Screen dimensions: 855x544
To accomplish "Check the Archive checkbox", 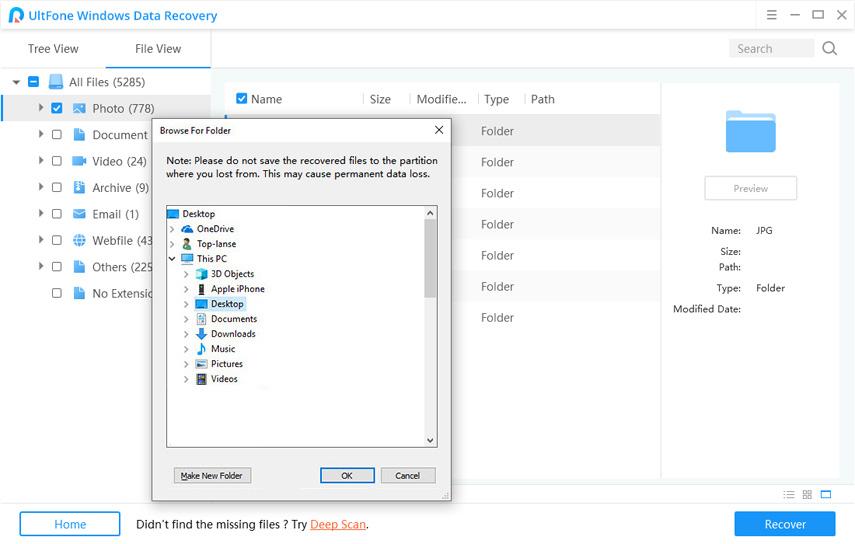I will (56, 187).
